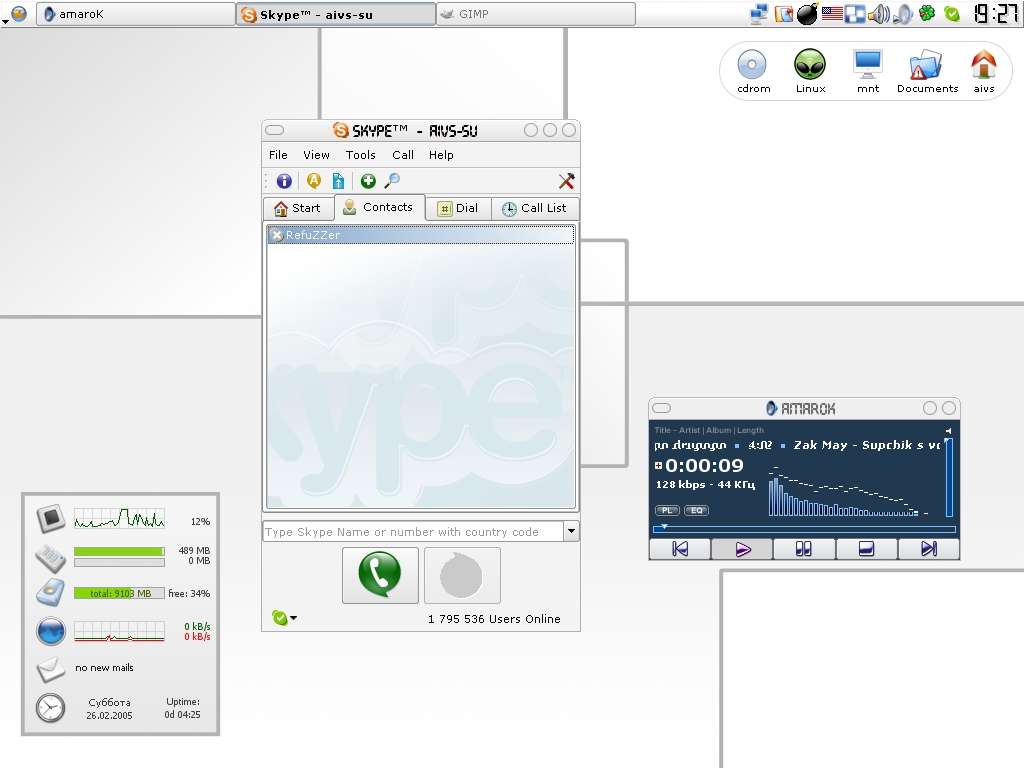This screenshot has width=1024, height=768.
Task: Open the aivs home folder icon
Action: 984,71
